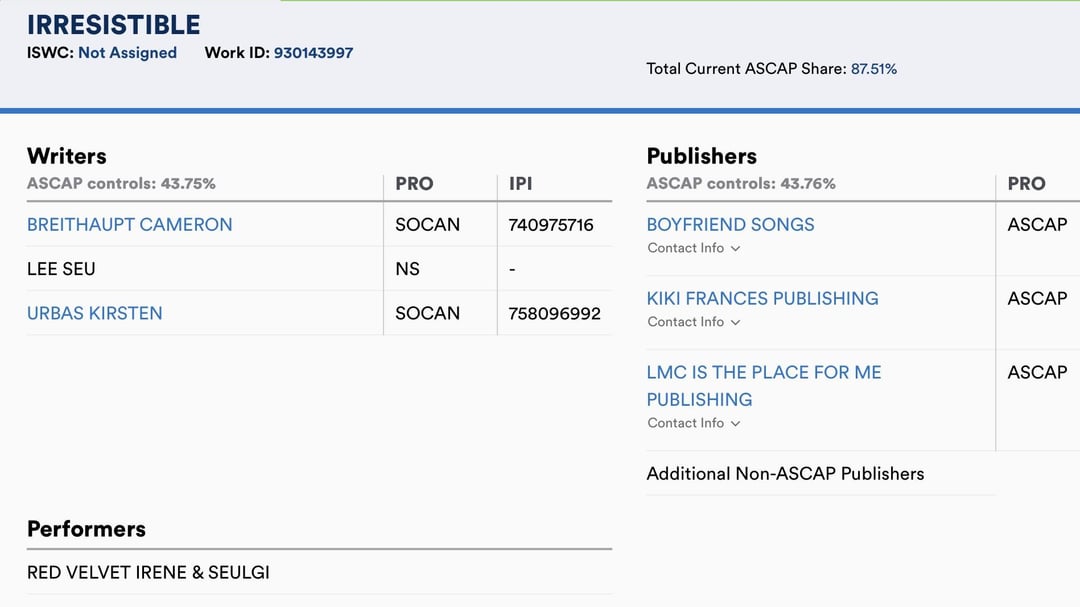Click IPI number 740975716
Viewport: 1080px width, 607px height.
(550, 225)
